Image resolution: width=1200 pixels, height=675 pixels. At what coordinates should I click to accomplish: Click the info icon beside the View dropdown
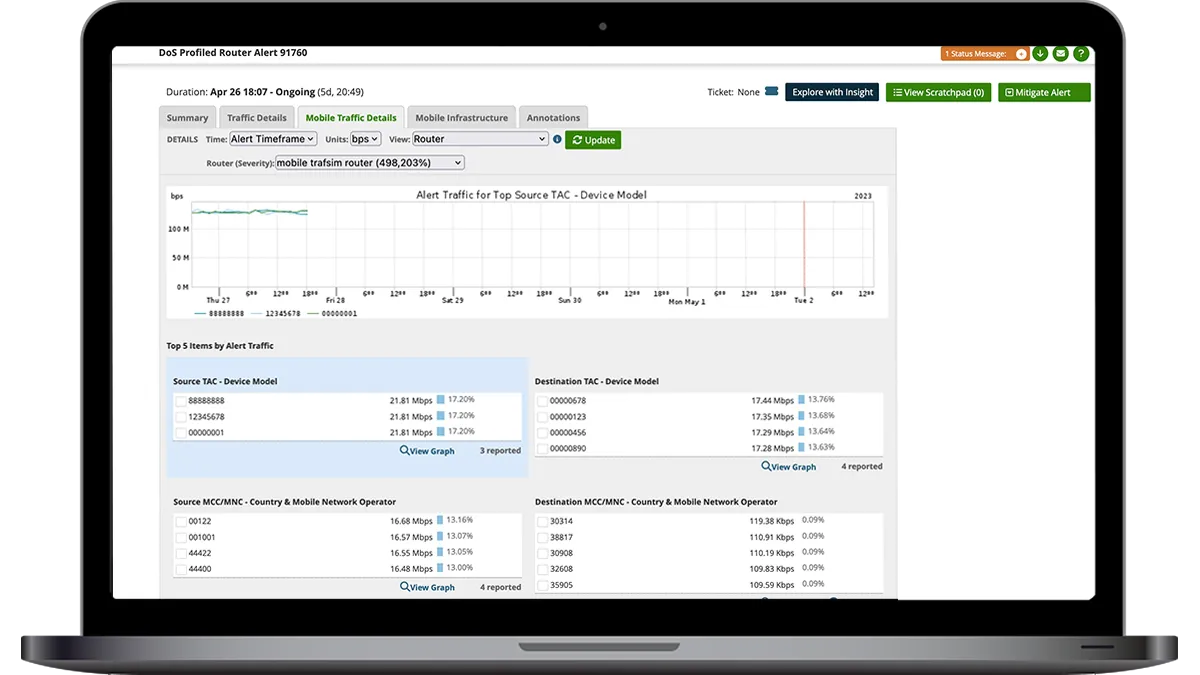coord(557,139)
